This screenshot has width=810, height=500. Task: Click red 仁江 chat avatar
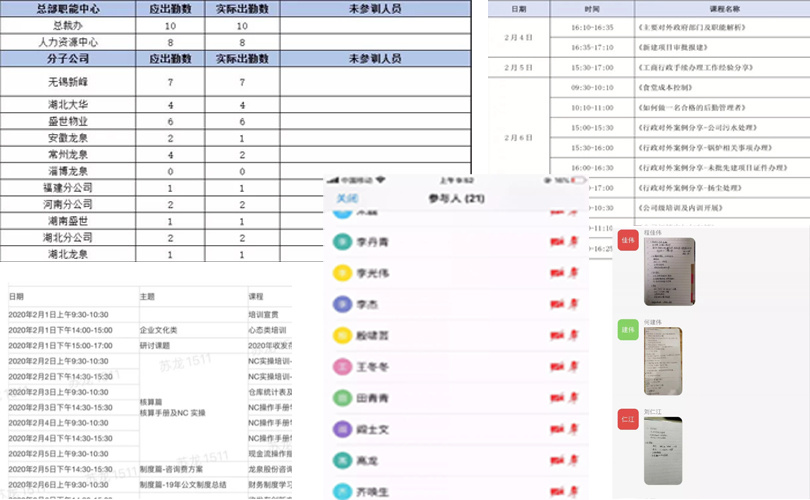[627, 419]
